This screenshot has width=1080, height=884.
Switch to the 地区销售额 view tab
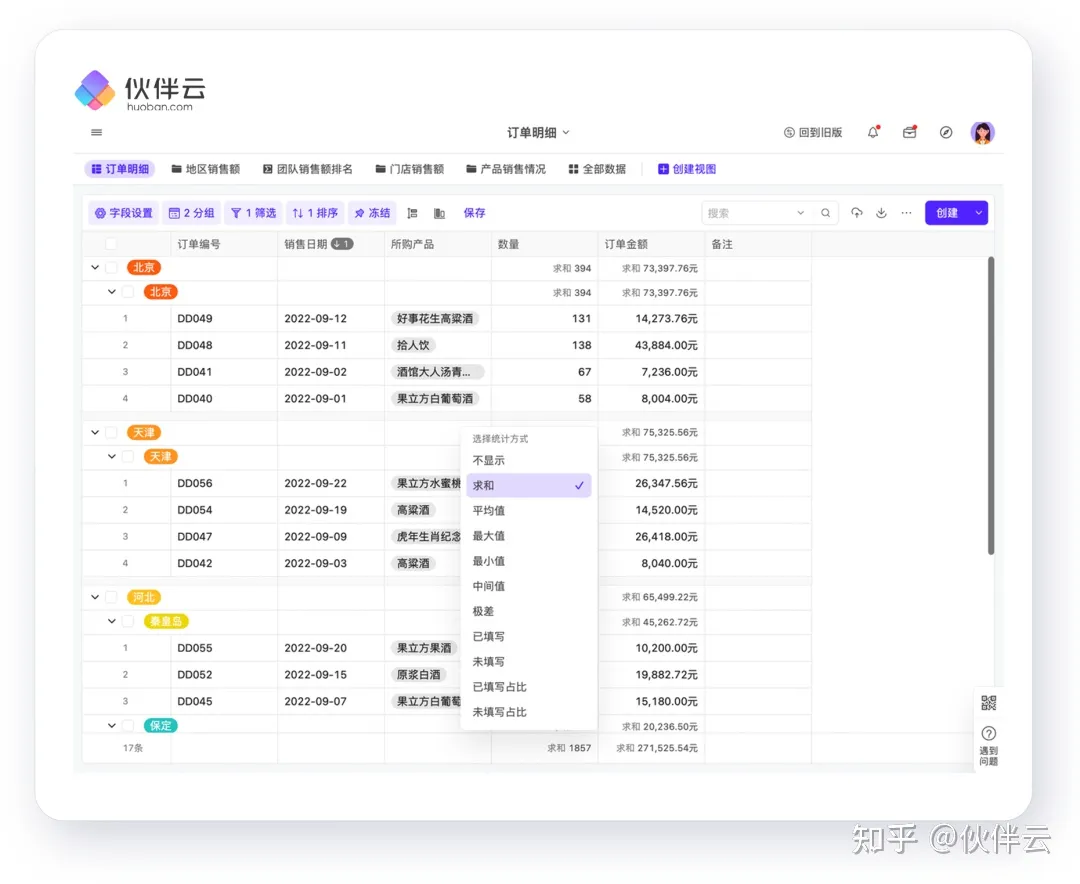[206, 169]
